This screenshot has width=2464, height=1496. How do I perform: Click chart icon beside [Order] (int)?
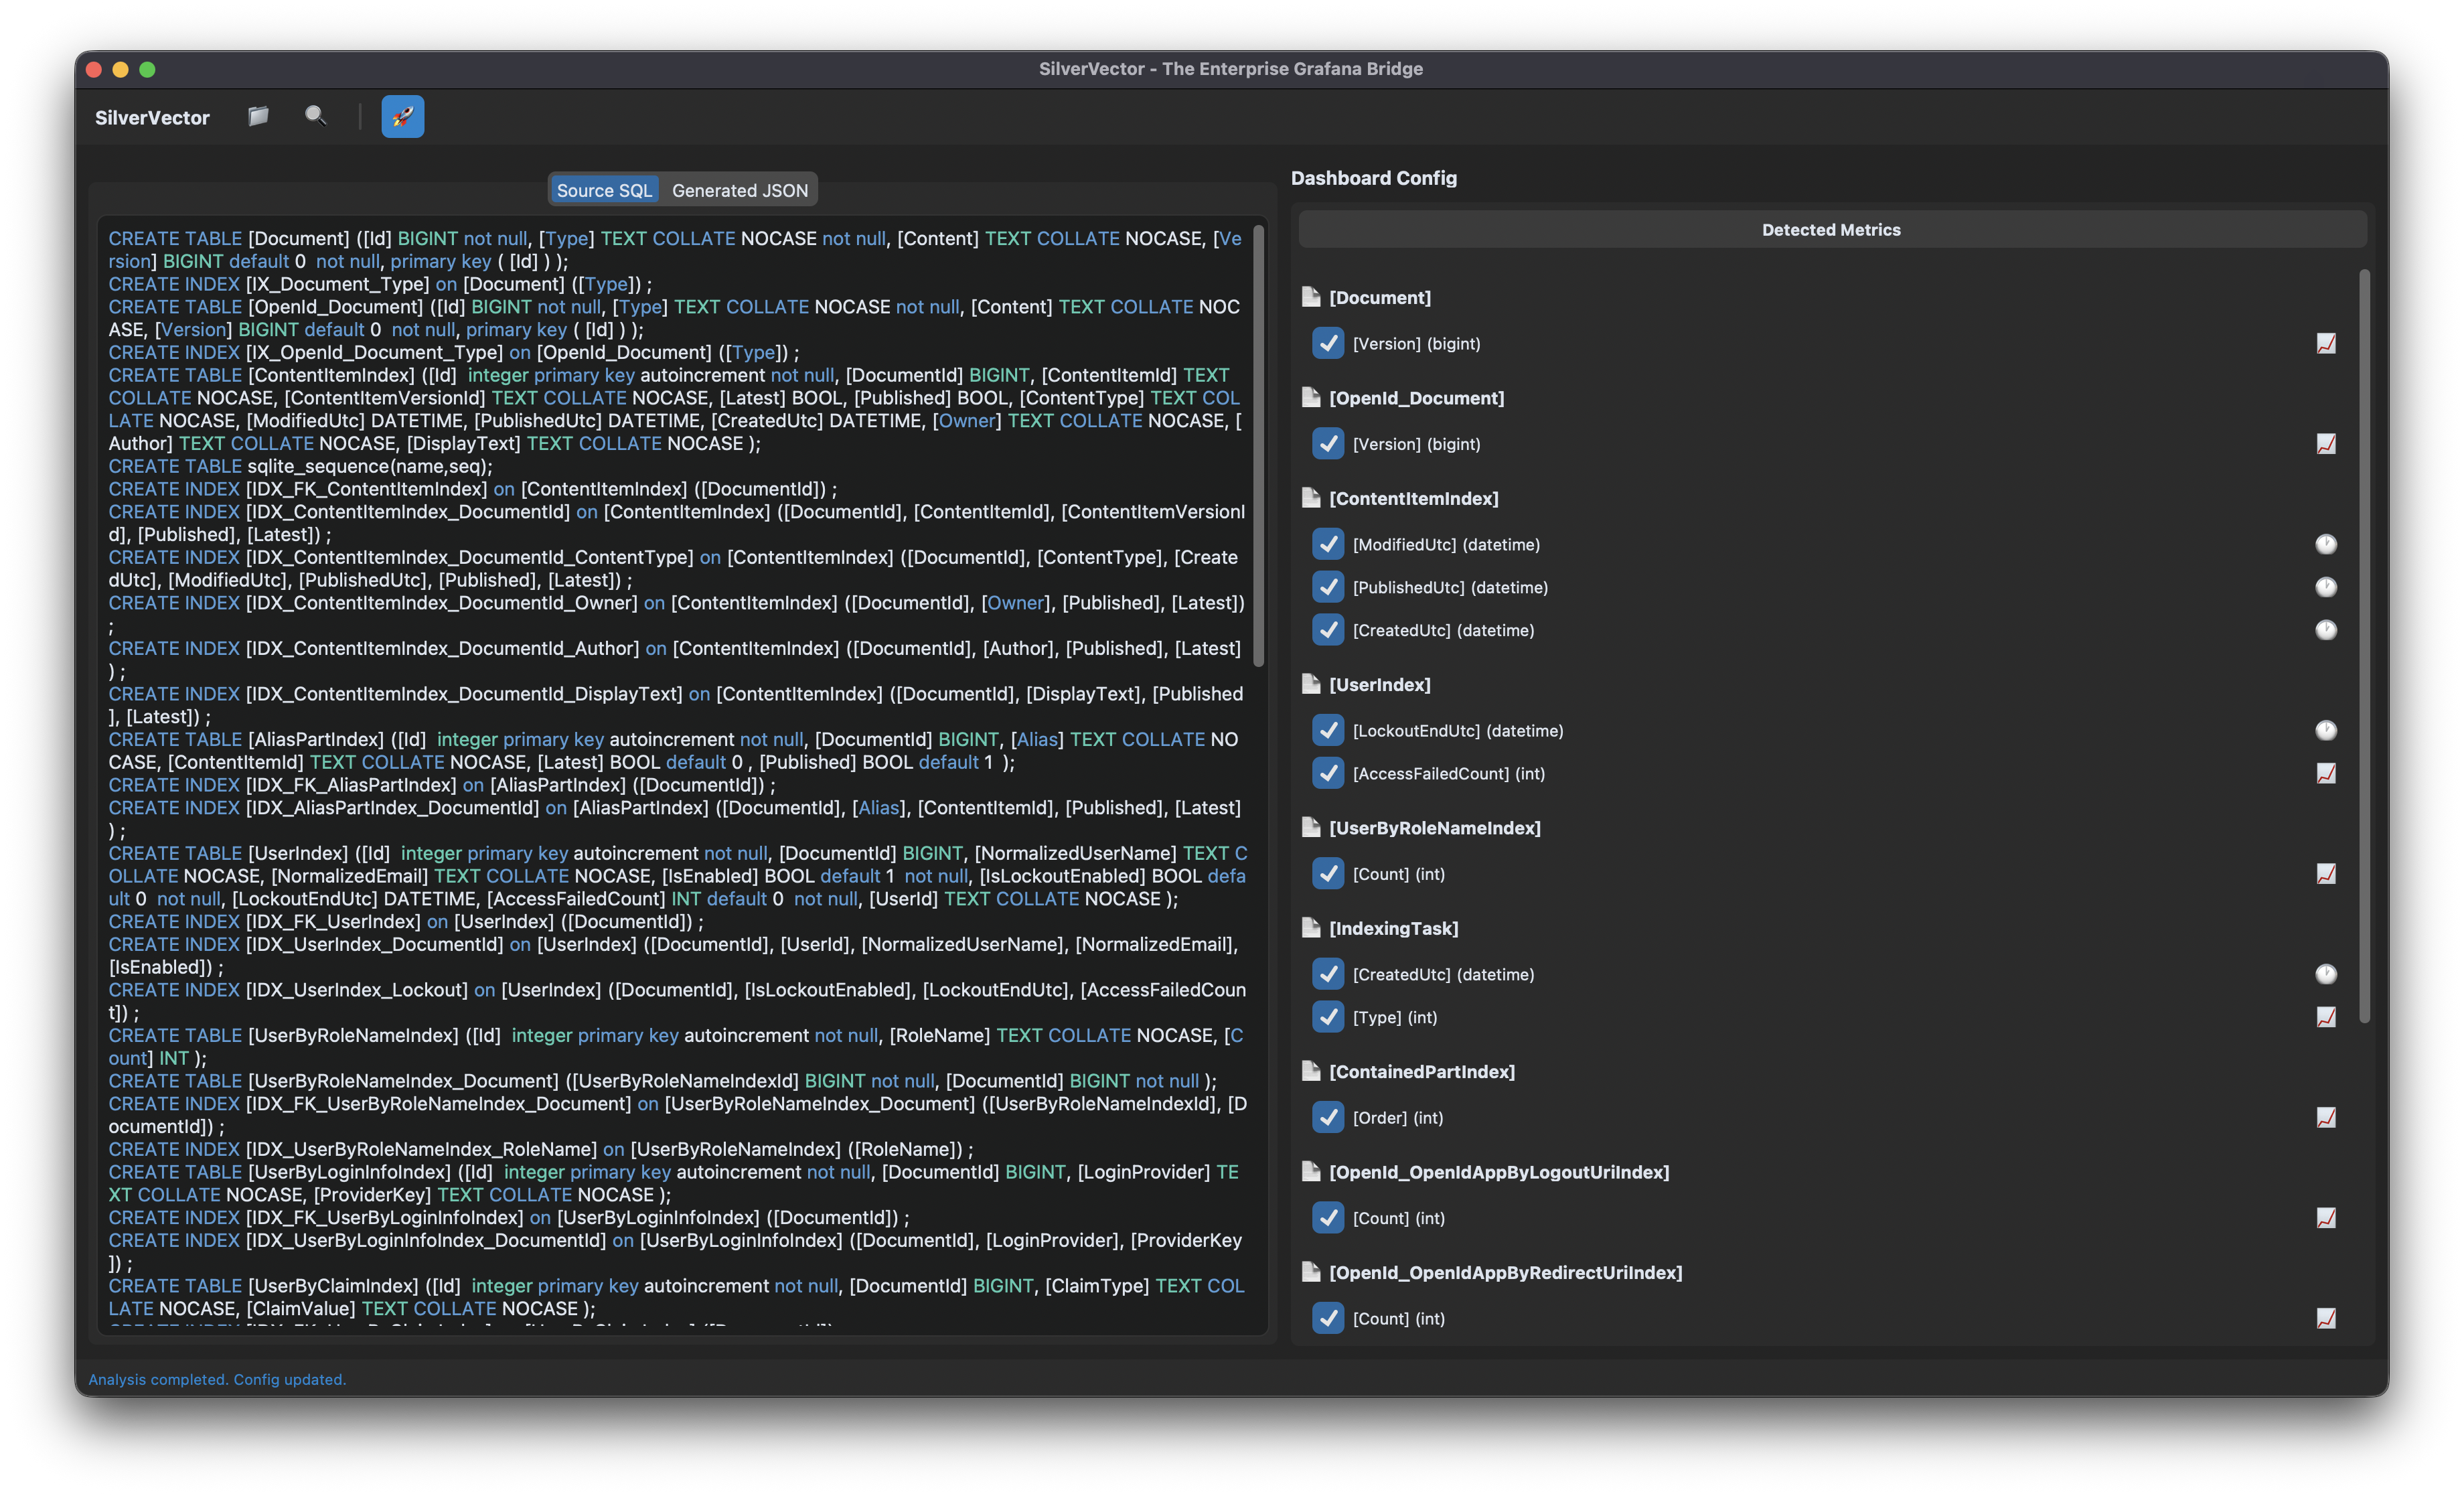point(2326,1117)
